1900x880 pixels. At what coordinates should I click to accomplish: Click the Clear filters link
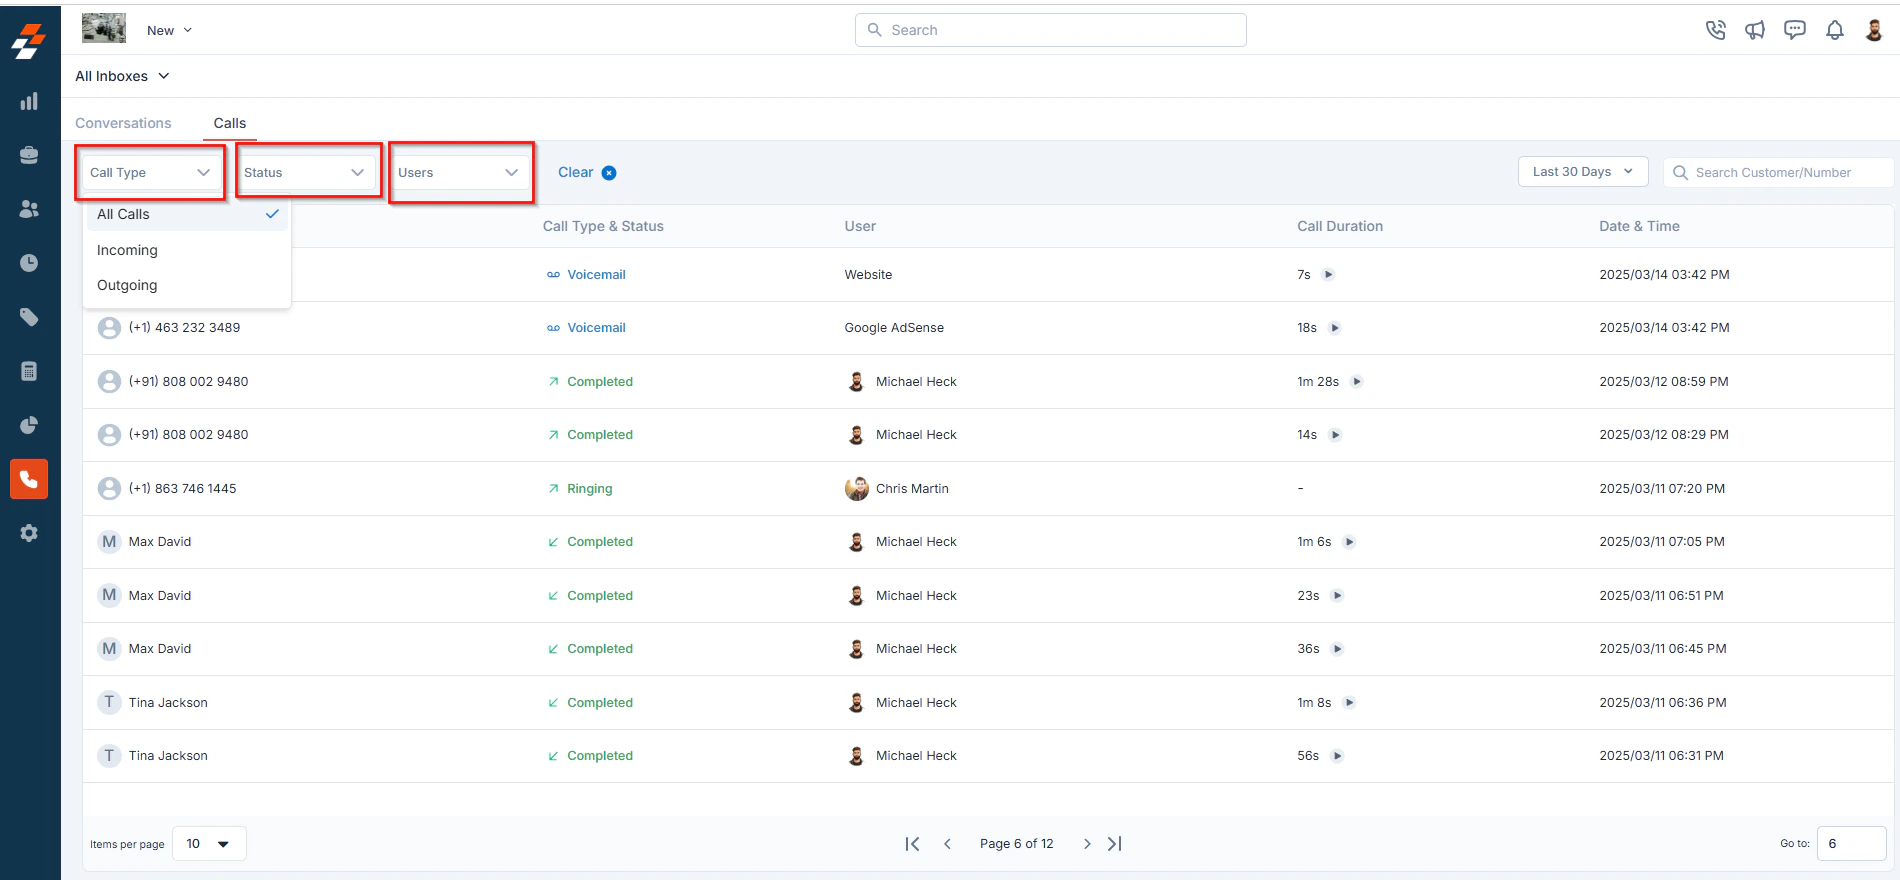tap(576, 172)
